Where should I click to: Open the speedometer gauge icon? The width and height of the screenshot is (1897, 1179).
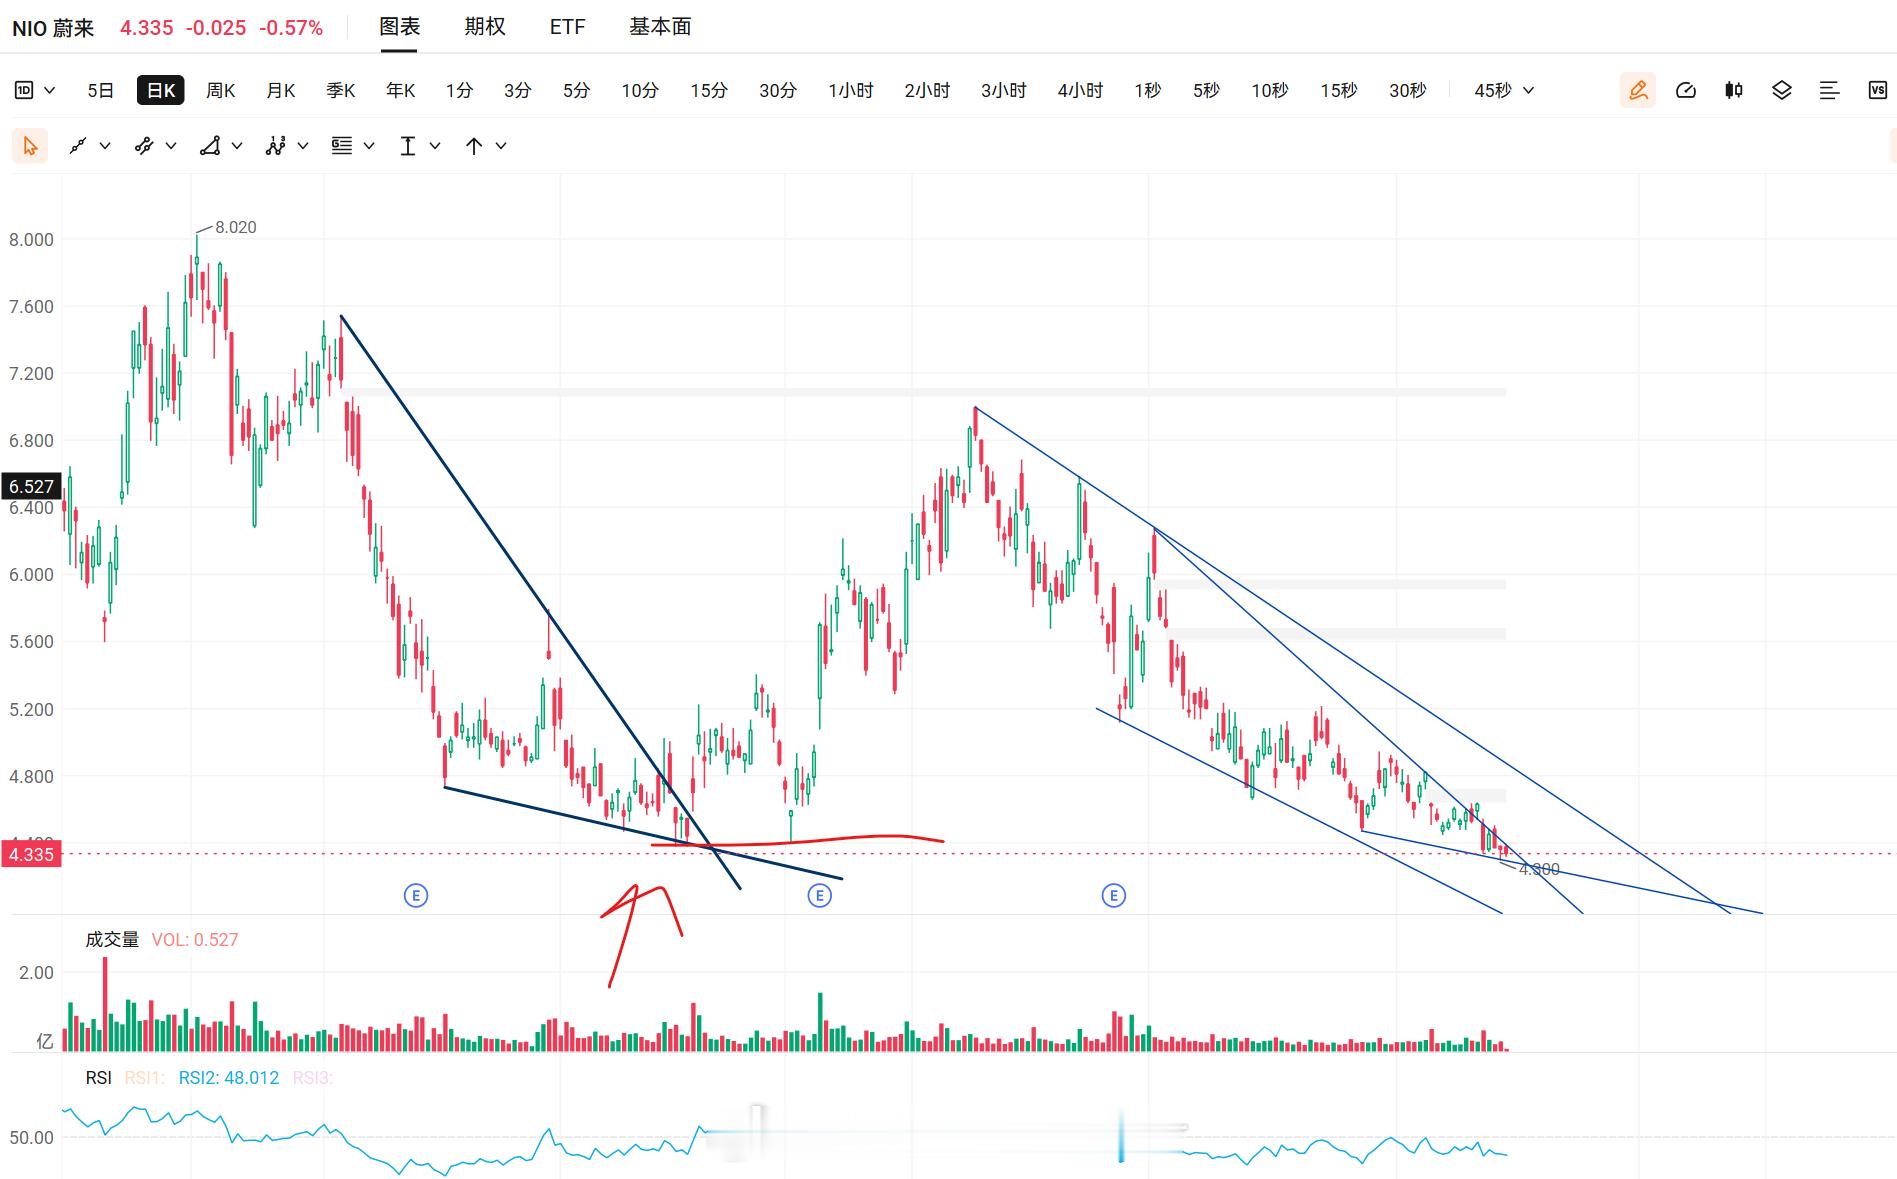(x=1686, y=90)
